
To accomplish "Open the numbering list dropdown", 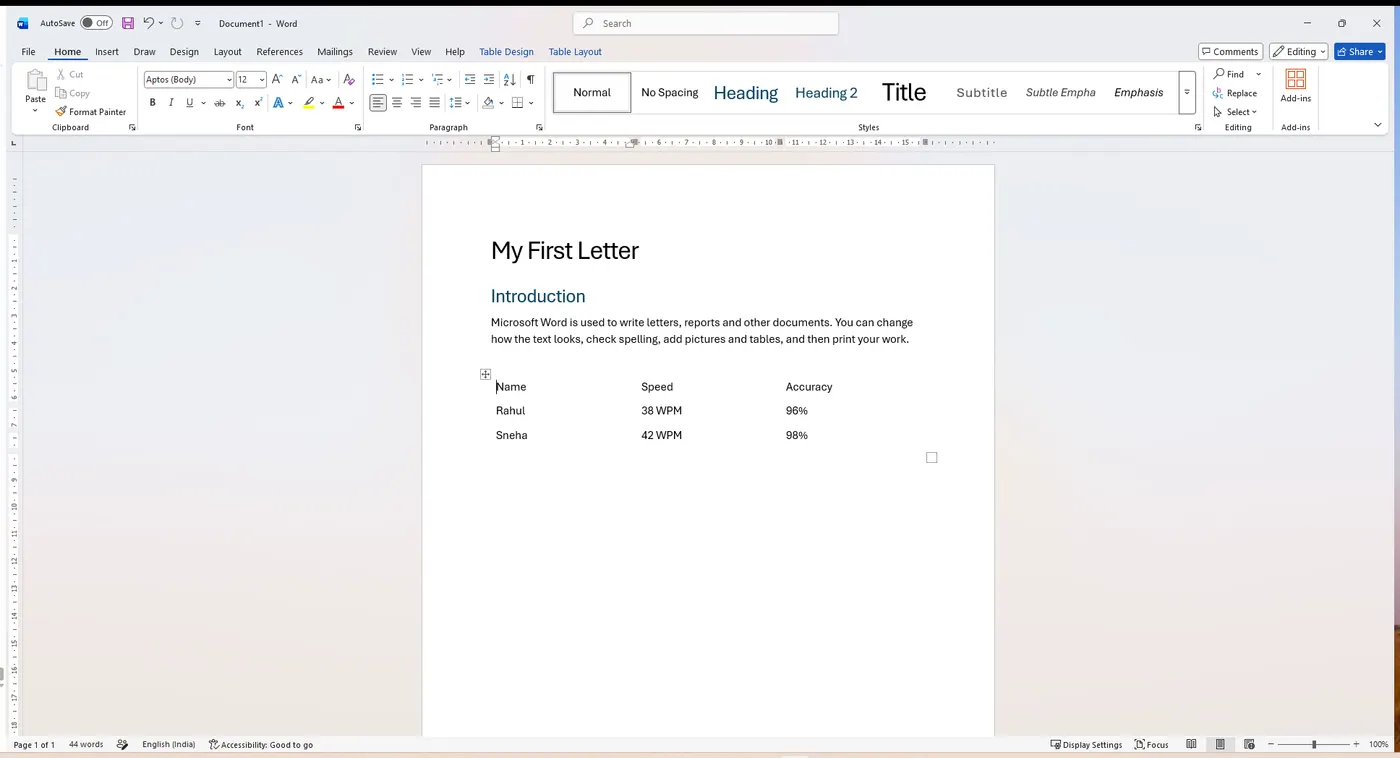I will pyautogui.click(x=421, y=79).
